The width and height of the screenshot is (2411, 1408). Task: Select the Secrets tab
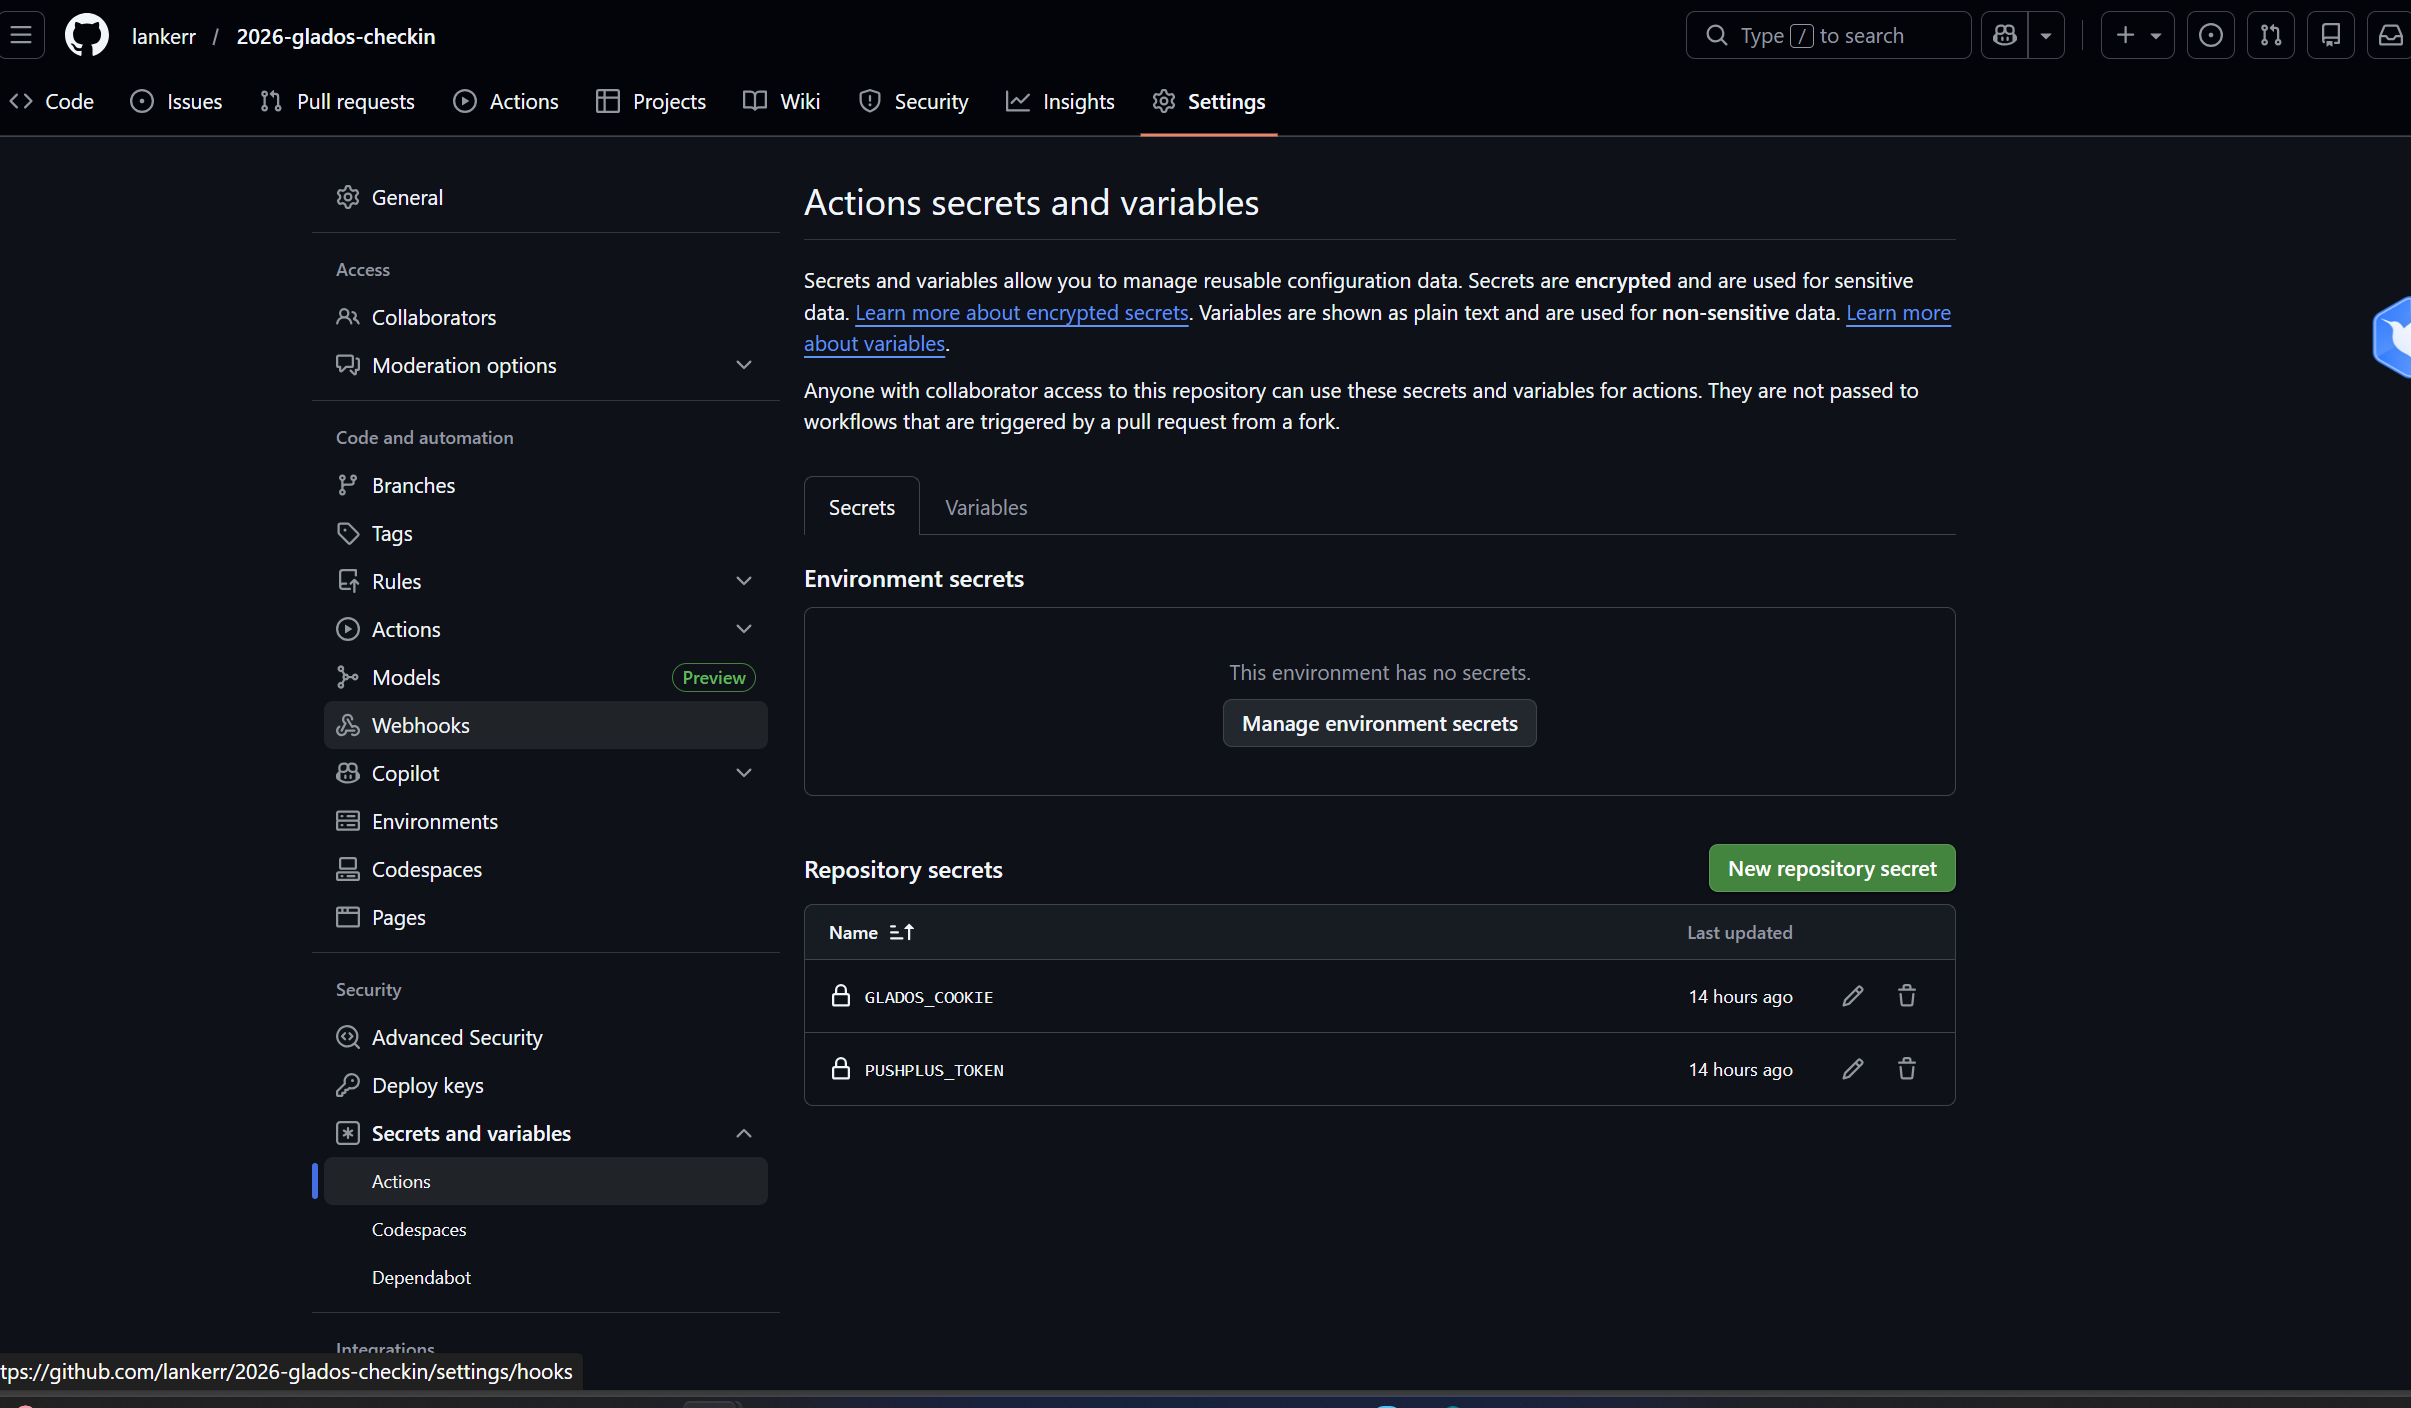pos(862,507)
